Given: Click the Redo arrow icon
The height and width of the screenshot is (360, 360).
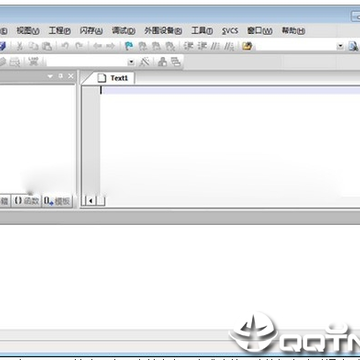Looking at the screenshot, I should pyautogui.click(x=79, y=46).
